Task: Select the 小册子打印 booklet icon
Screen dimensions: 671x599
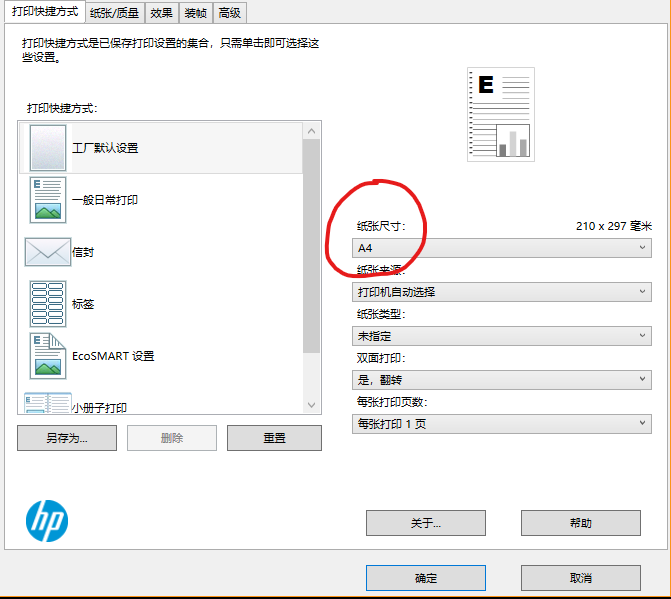Action: [46, 404]
